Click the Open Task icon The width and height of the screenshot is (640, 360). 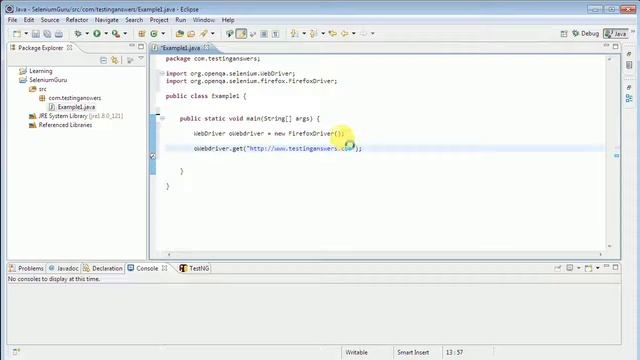point(191,34)
